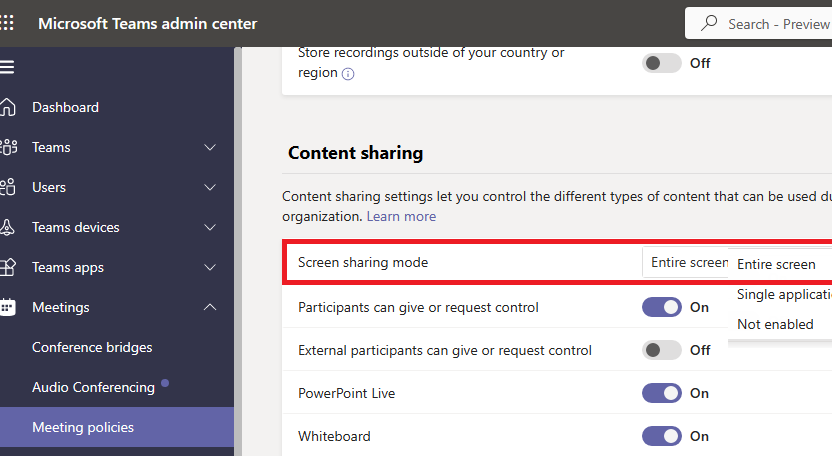This screenshot has height=456, width=832.
Task: Click the Teams apps label
Action: pyautogui.click(x=68, y=268)
